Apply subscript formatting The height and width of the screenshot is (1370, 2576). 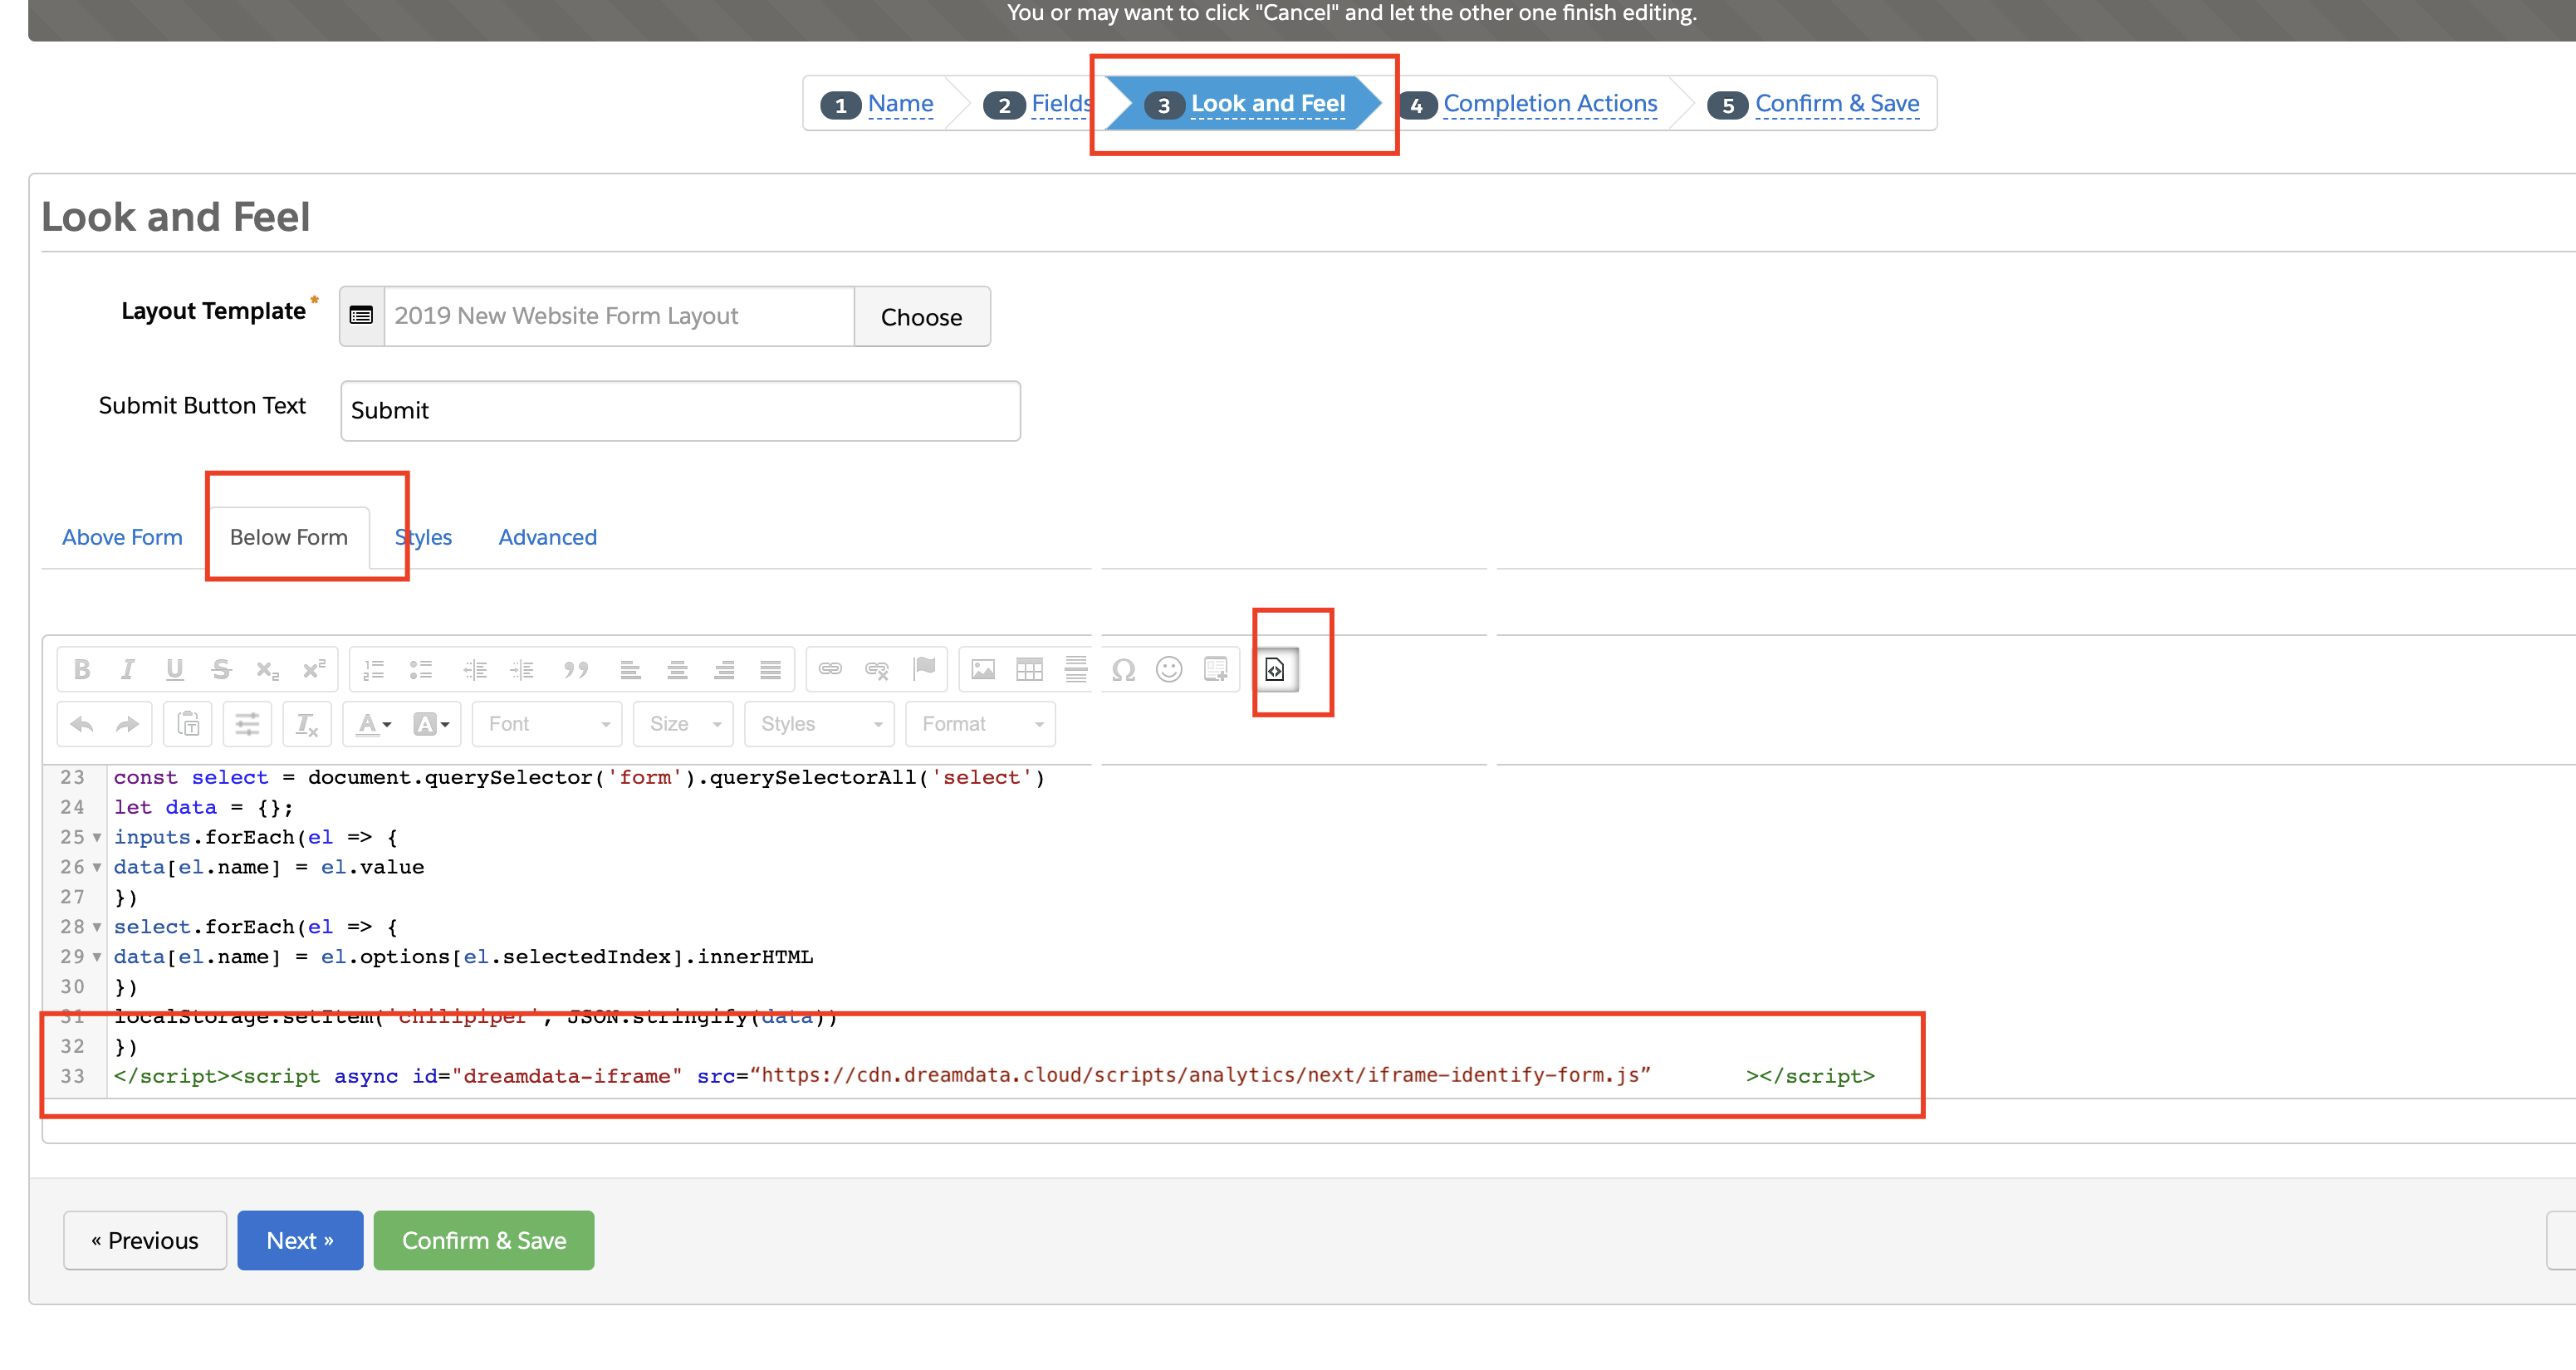(267, 669)
